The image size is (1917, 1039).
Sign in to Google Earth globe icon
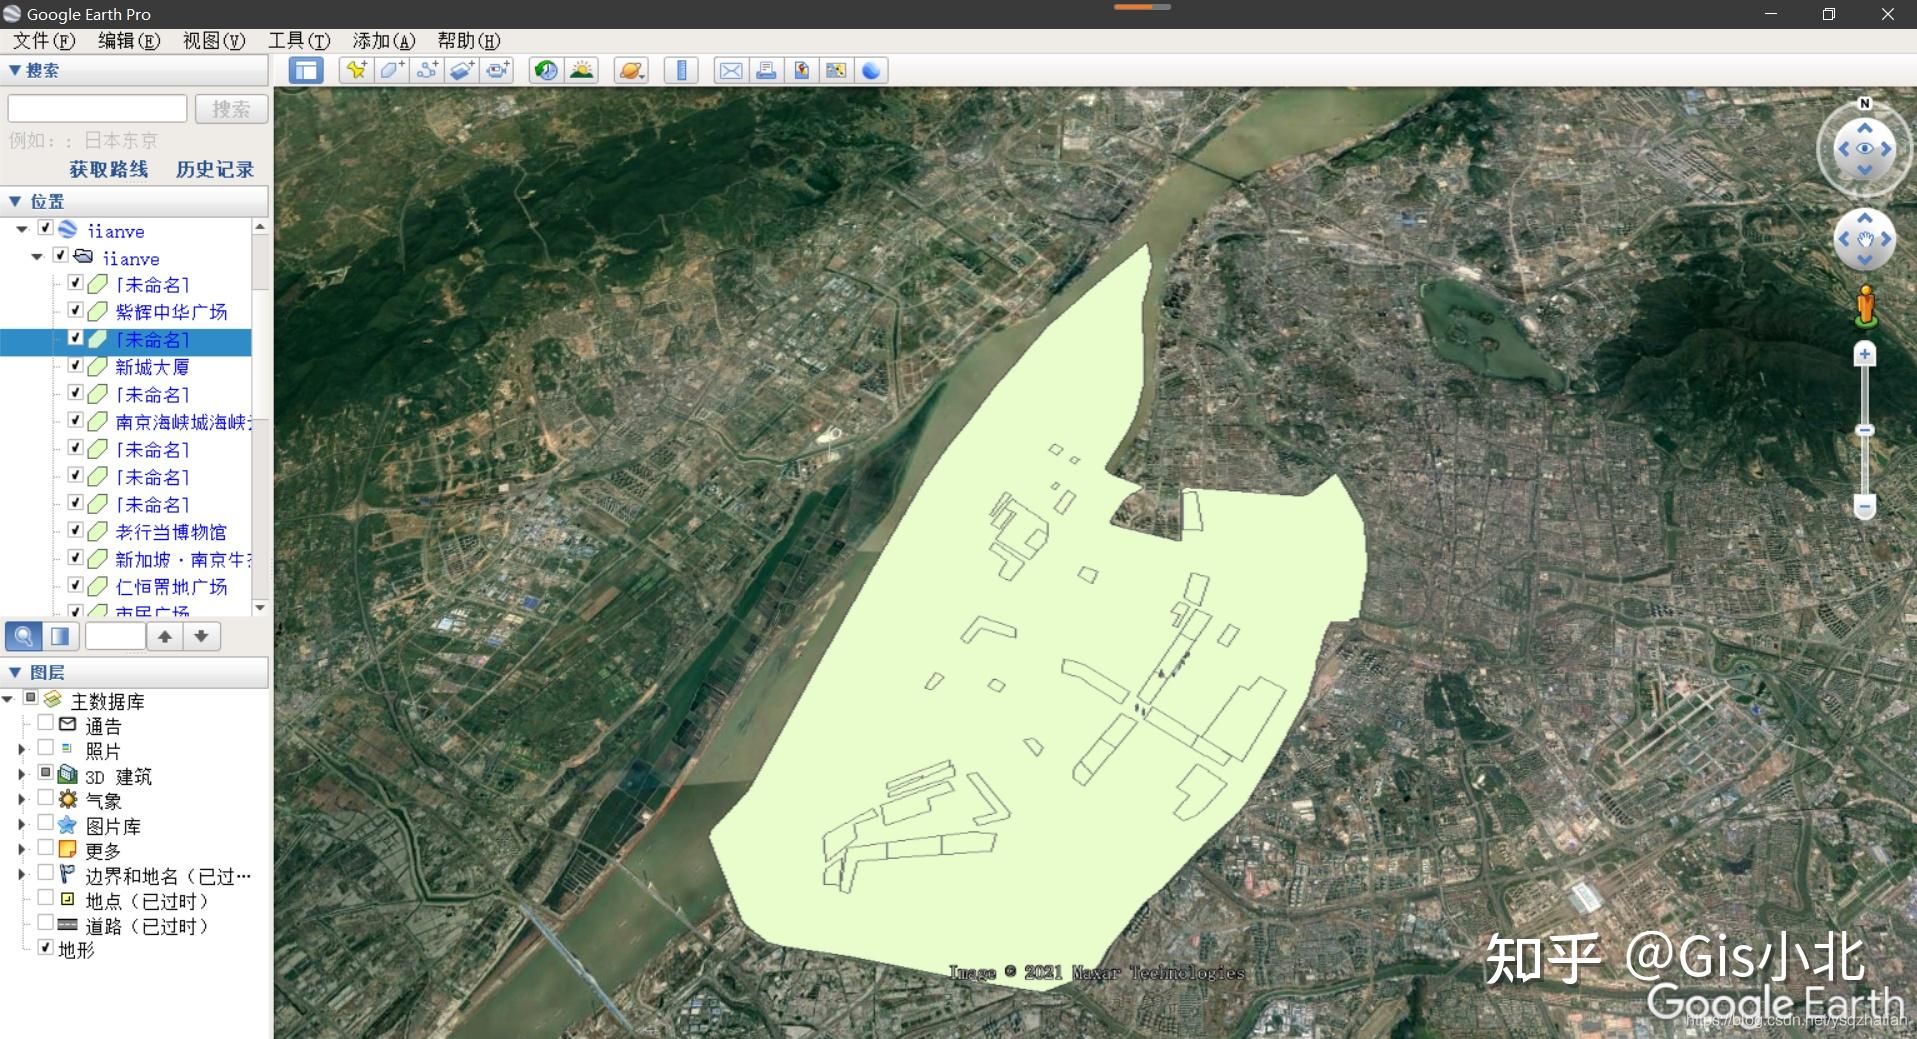click(871, 70)
